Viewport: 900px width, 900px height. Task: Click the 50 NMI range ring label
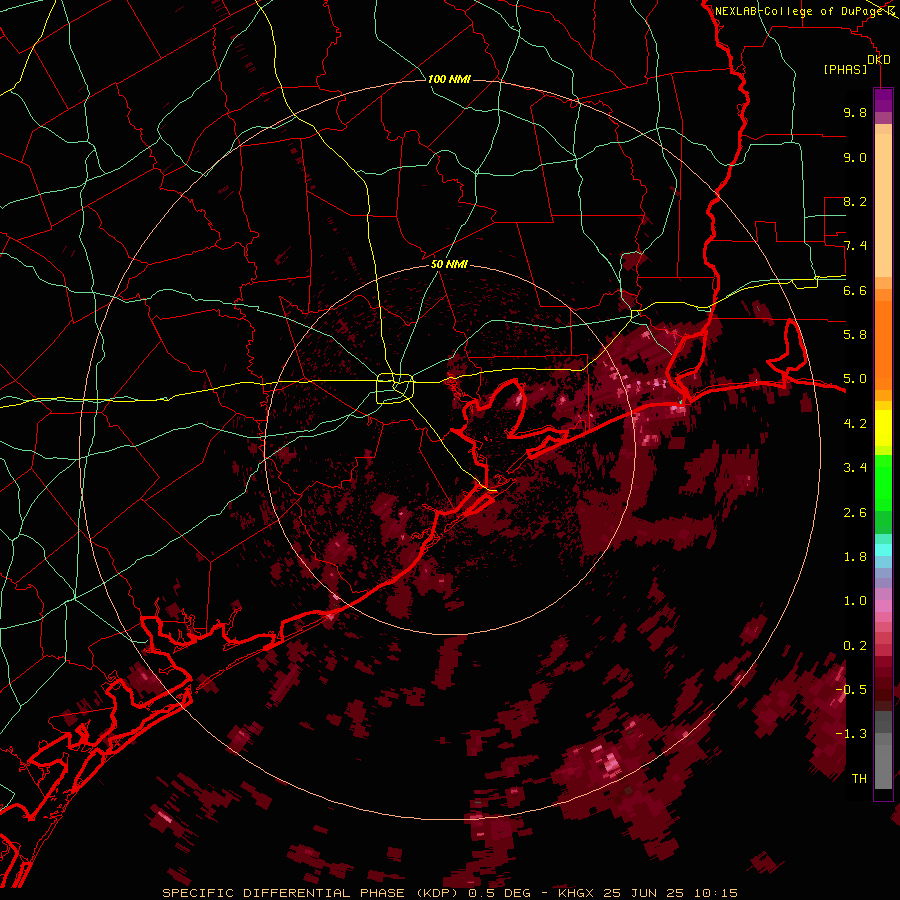pos(449,264)
